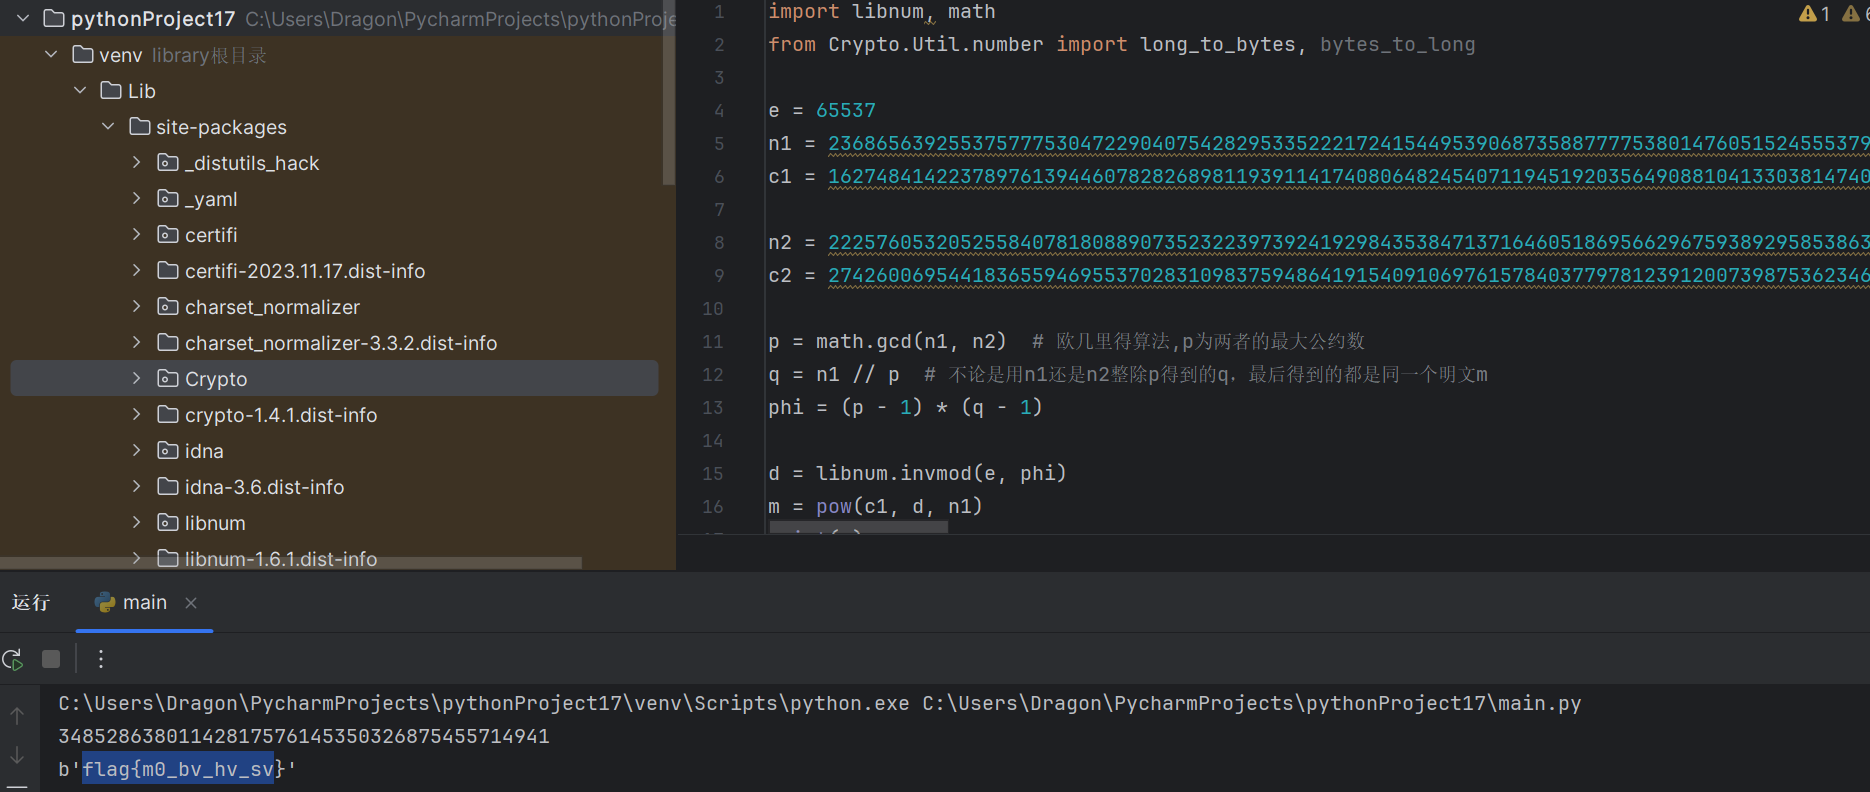Click the 'long_to_bytes' import name
1870x792 pixels.
(1218, 45)
